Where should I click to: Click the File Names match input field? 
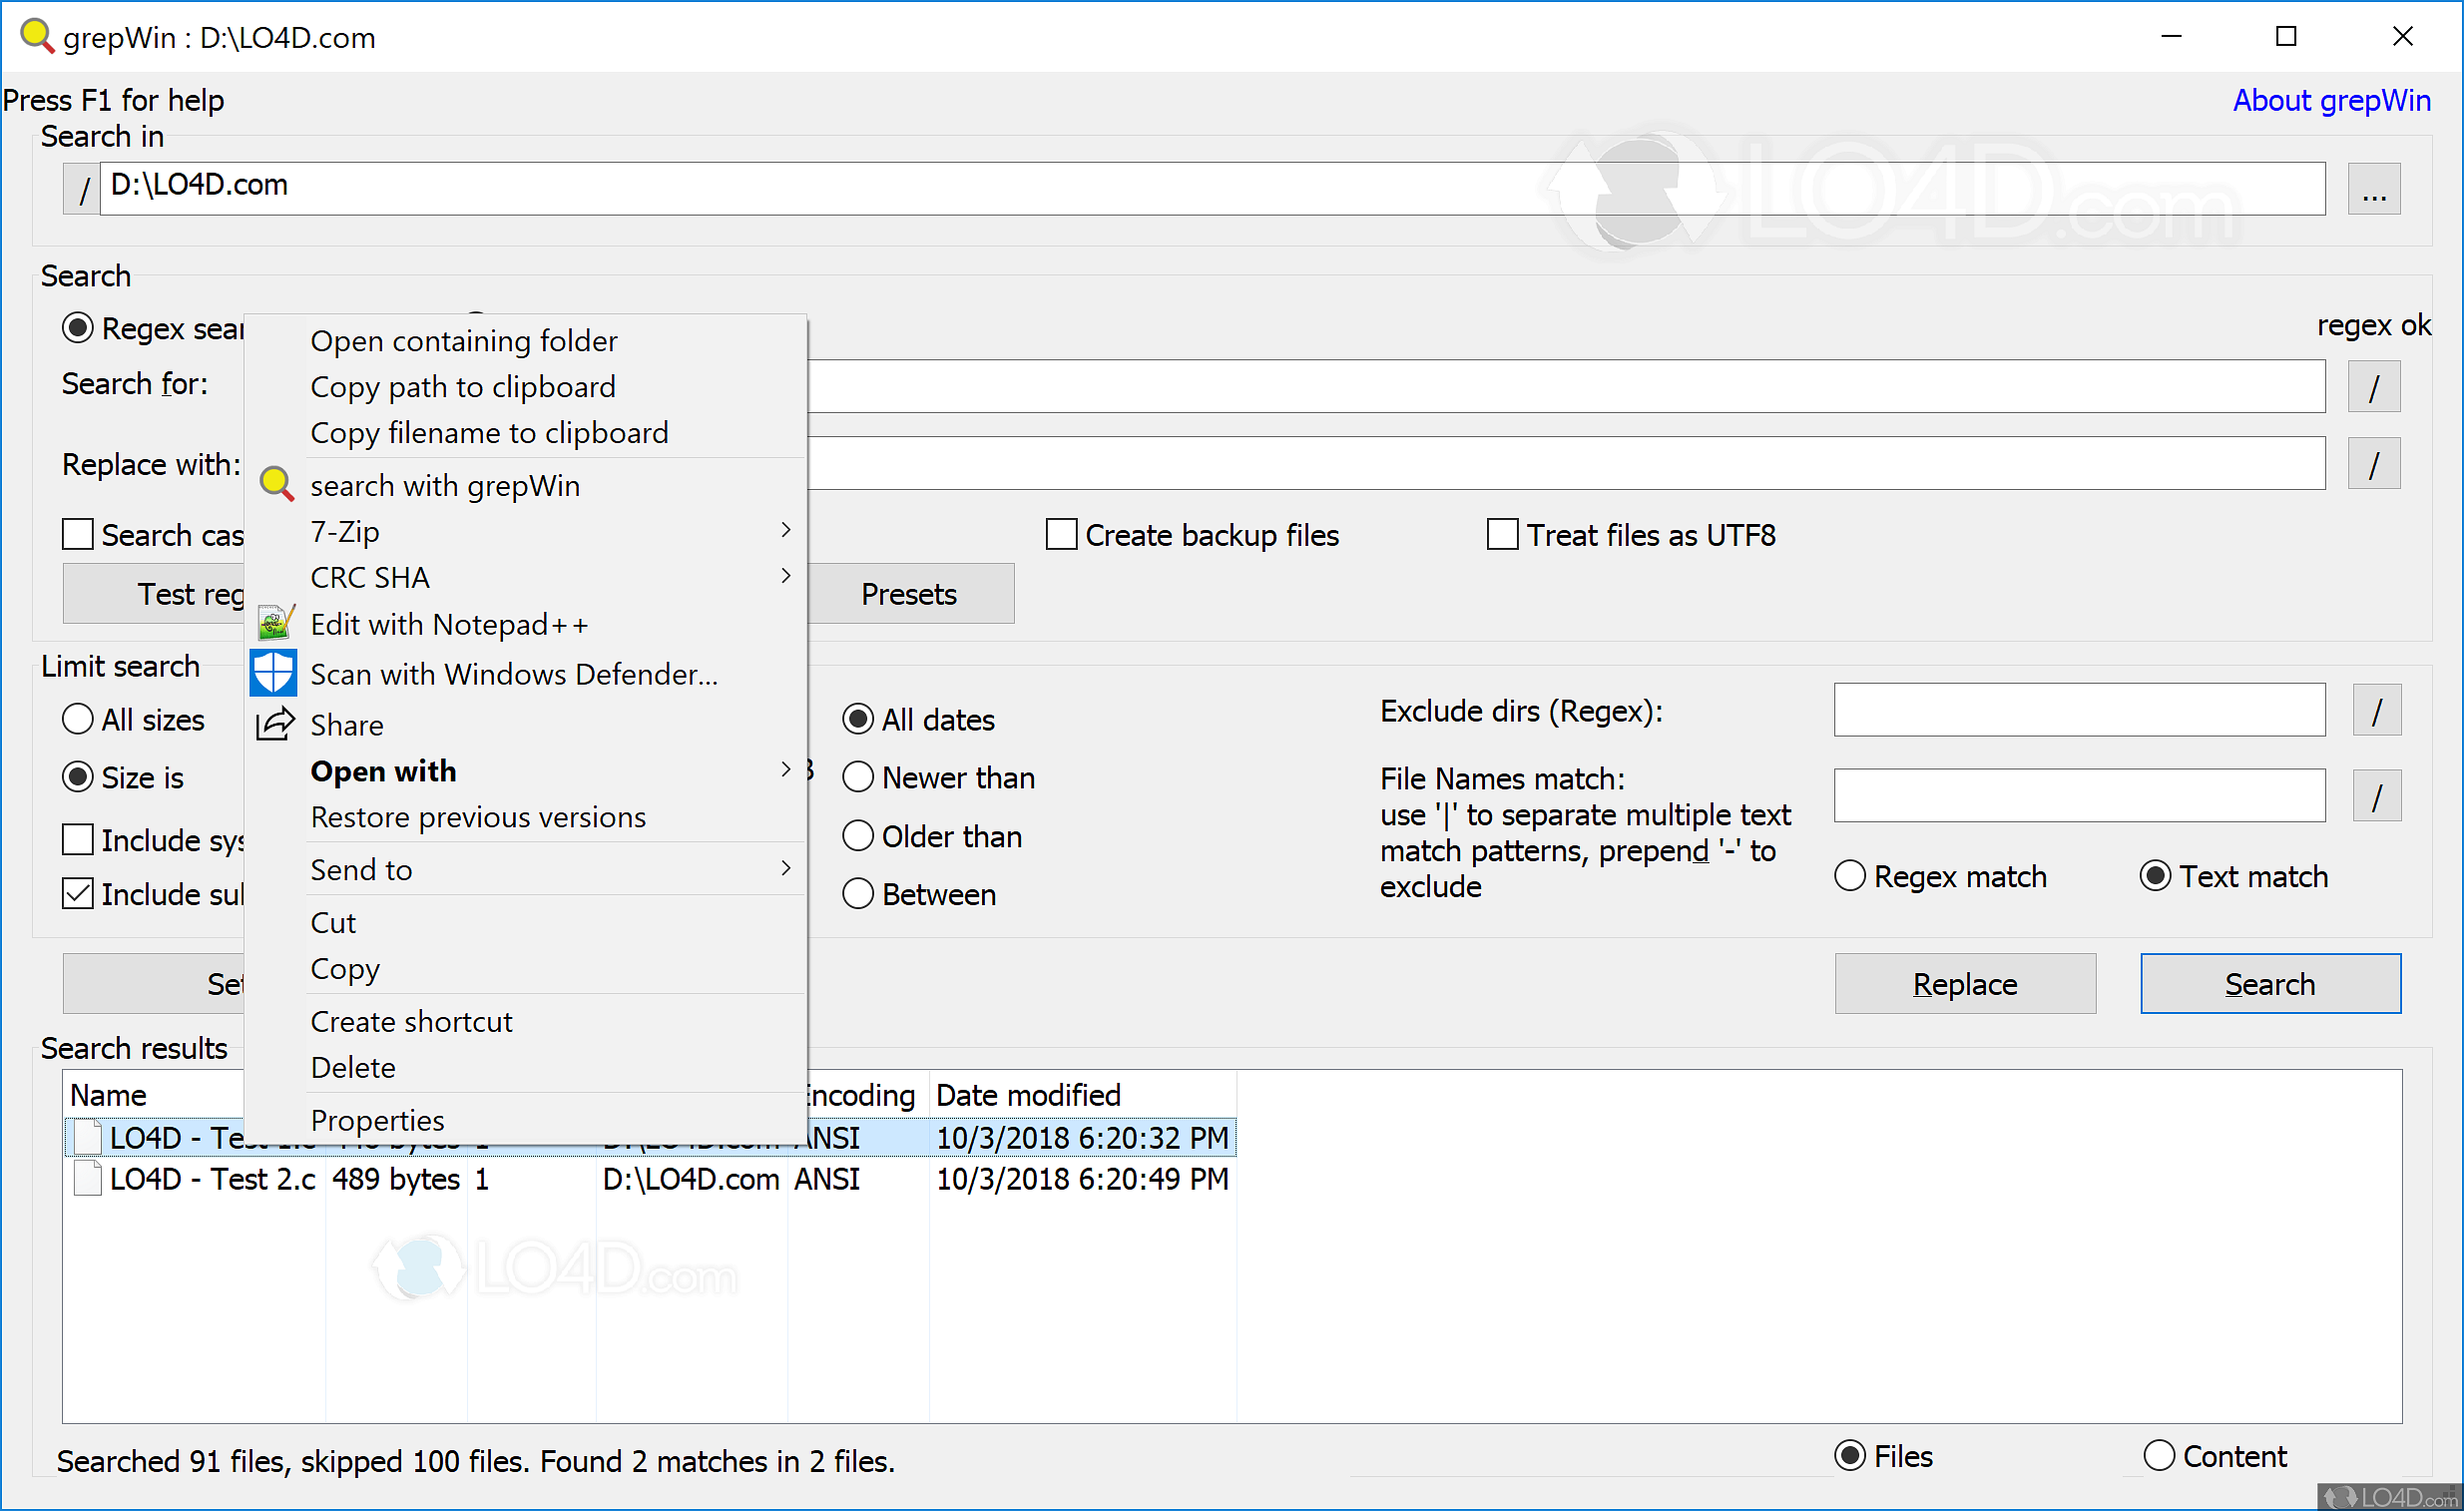point(2078,796)
